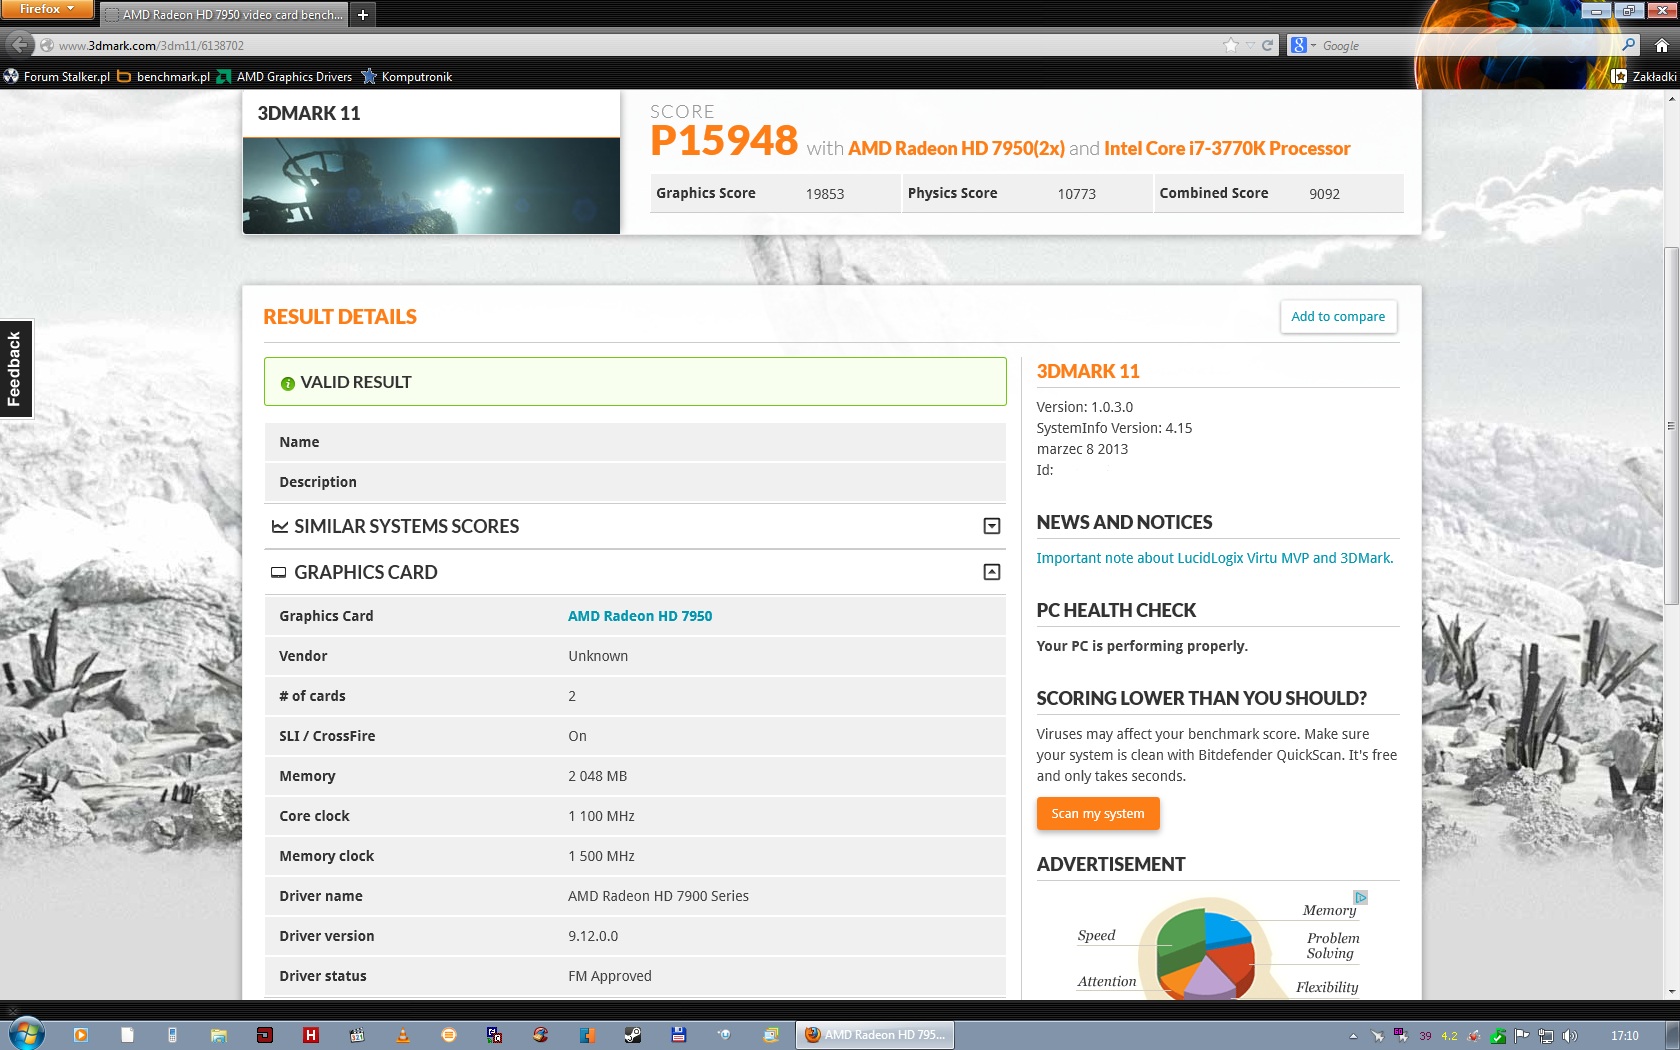Select the AMD Radeon HD 7950 browser tab
Image resolution: width=1680 pixels, height=1050 pixels.
tap(225, 15)
